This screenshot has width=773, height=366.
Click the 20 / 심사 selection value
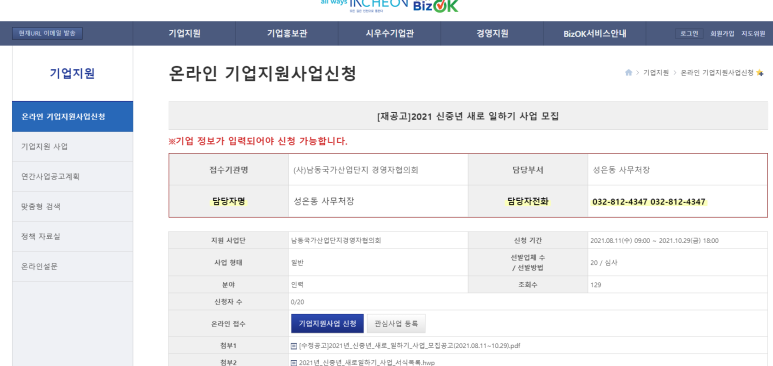[604, 262]
